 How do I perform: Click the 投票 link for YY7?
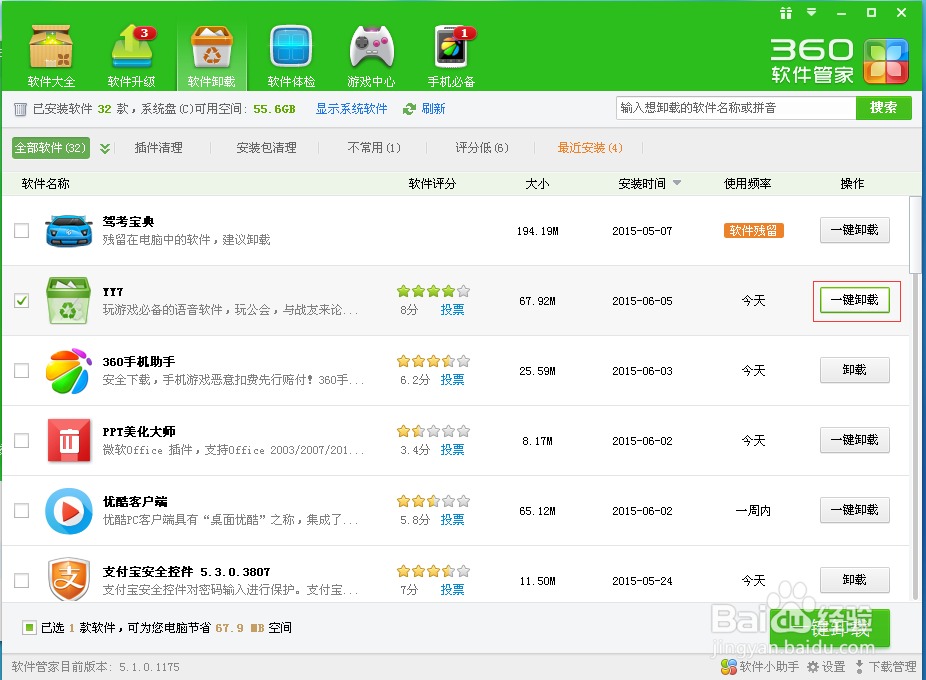coord(452,310)
